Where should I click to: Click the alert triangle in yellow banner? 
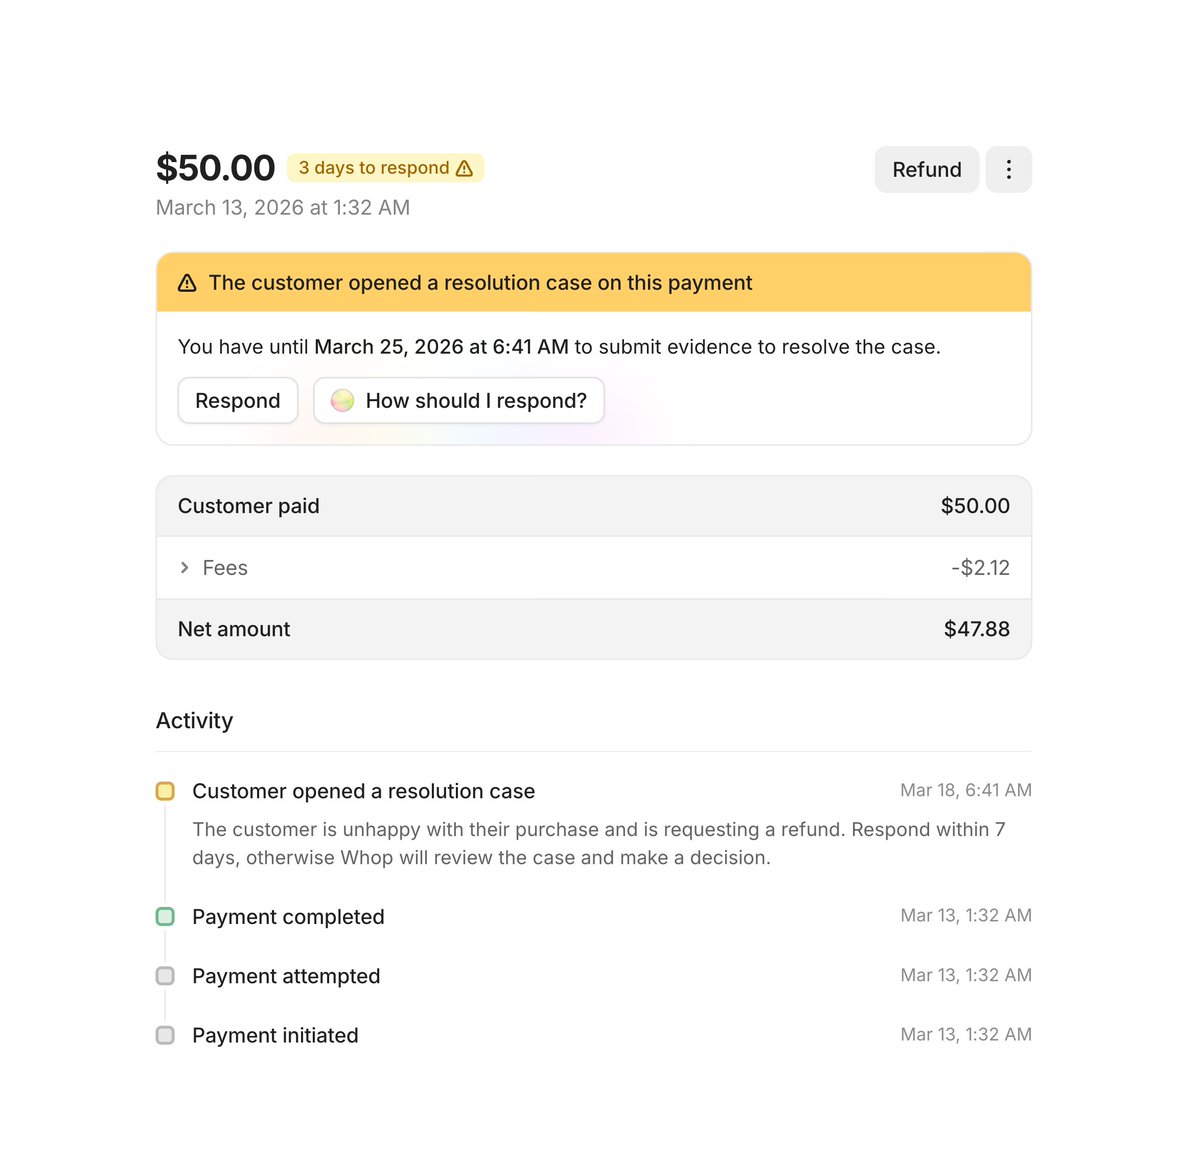(187, 283)
